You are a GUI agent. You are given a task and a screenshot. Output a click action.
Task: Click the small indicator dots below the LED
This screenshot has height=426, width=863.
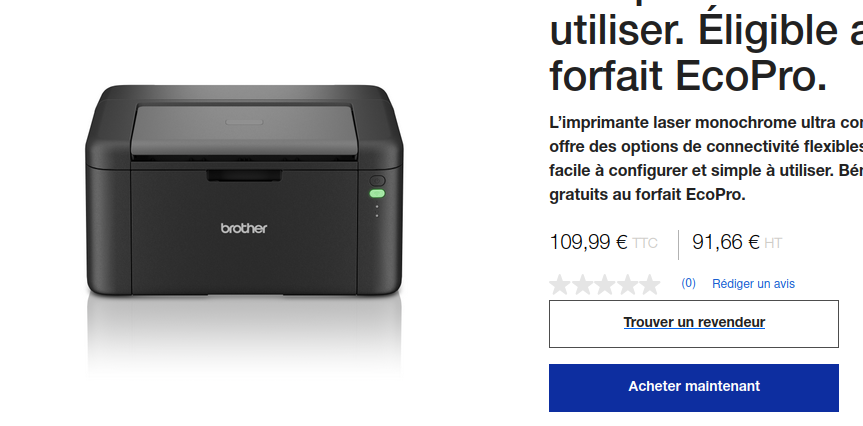click(377, 211)
